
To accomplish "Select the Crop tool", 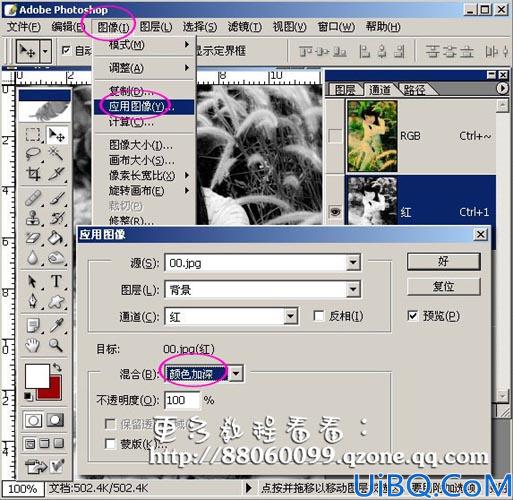I will click(33, 173).
